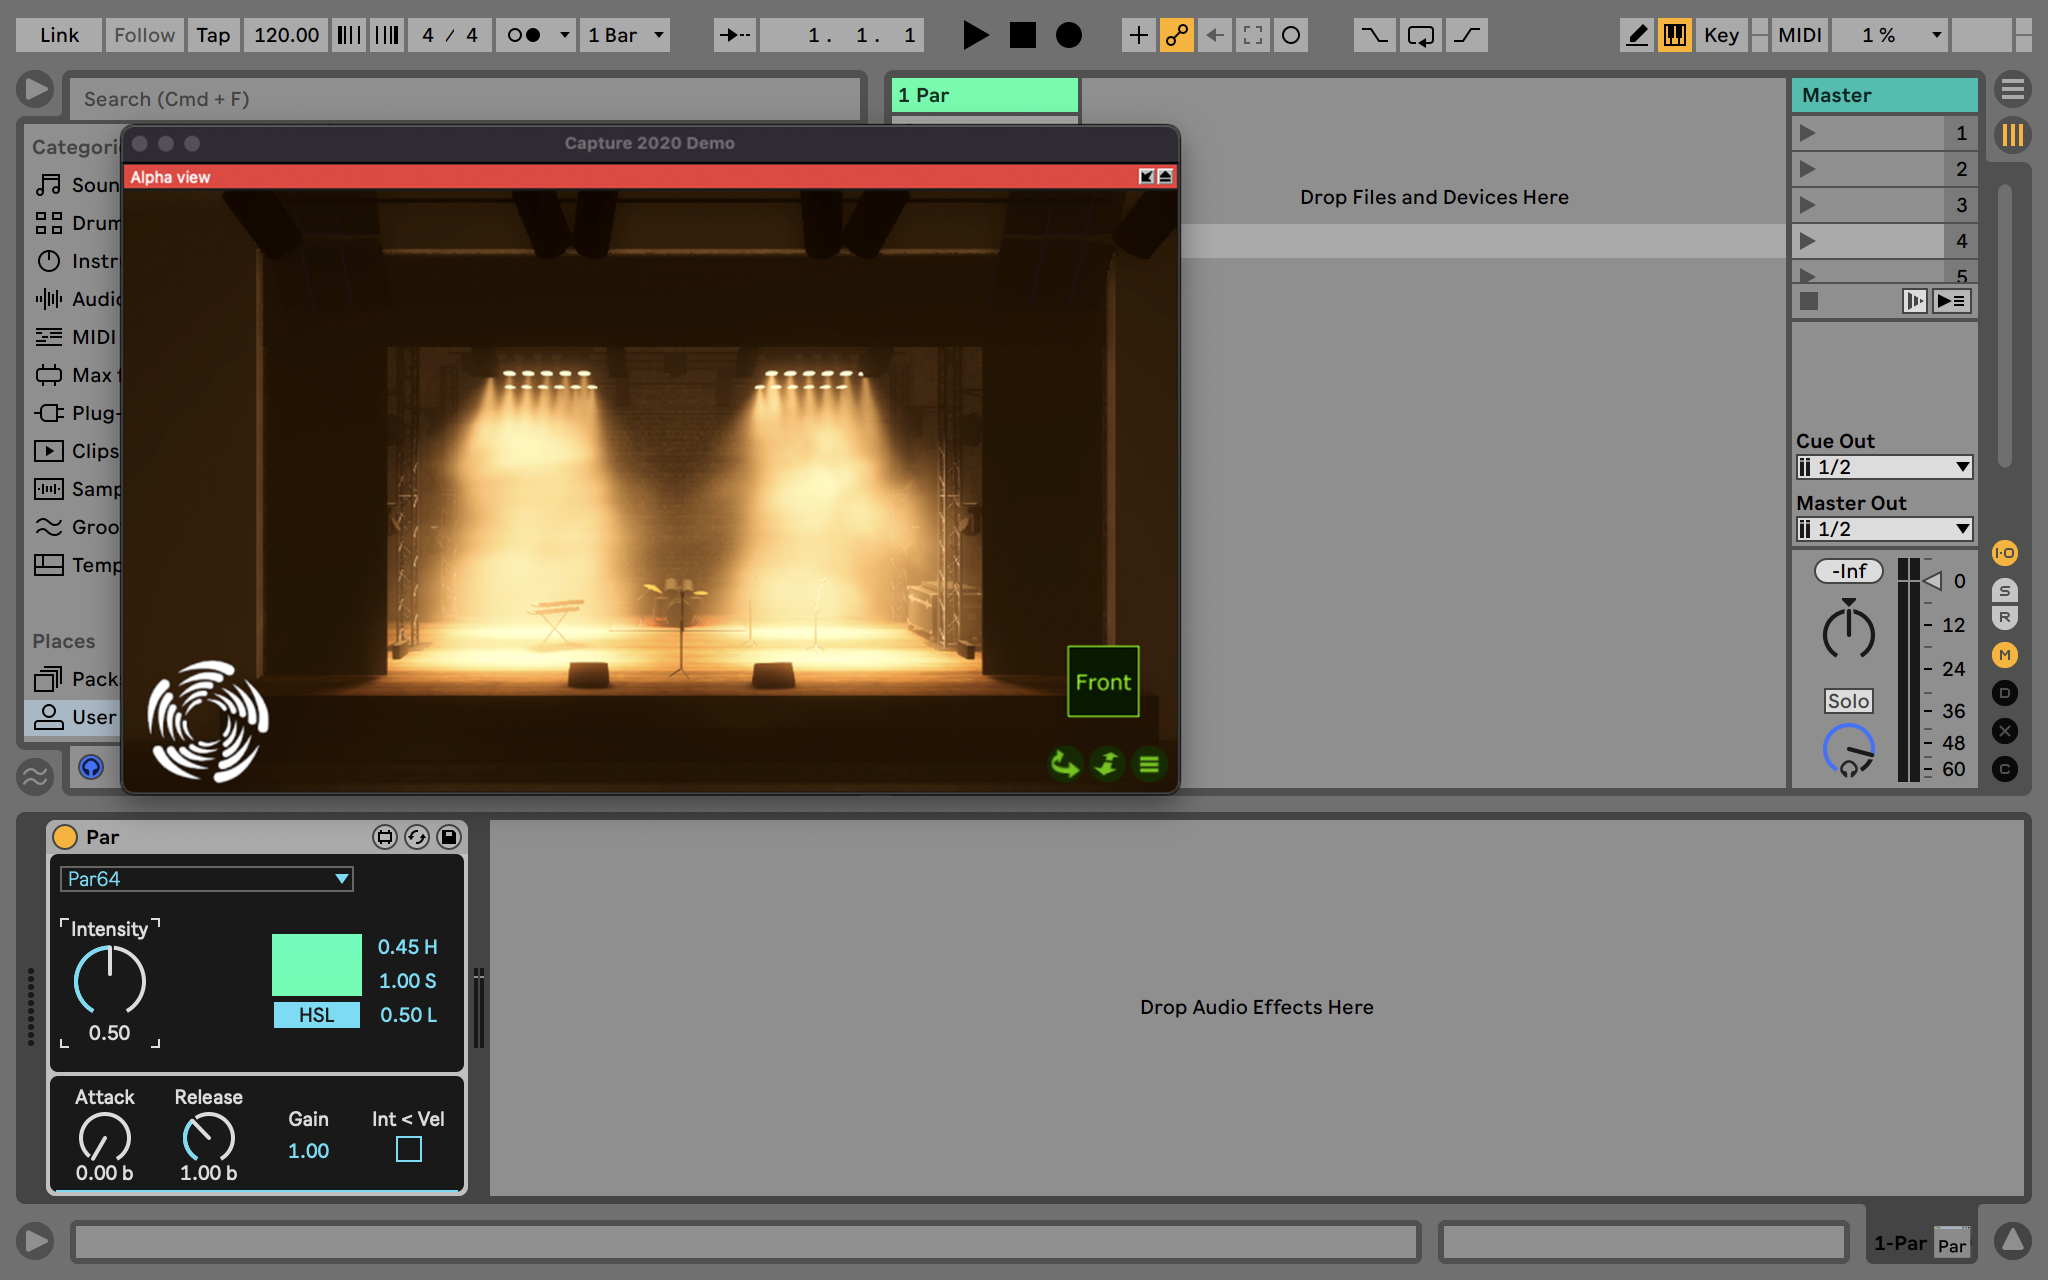Toggle the Punch-Out switch

[1467, 35]
